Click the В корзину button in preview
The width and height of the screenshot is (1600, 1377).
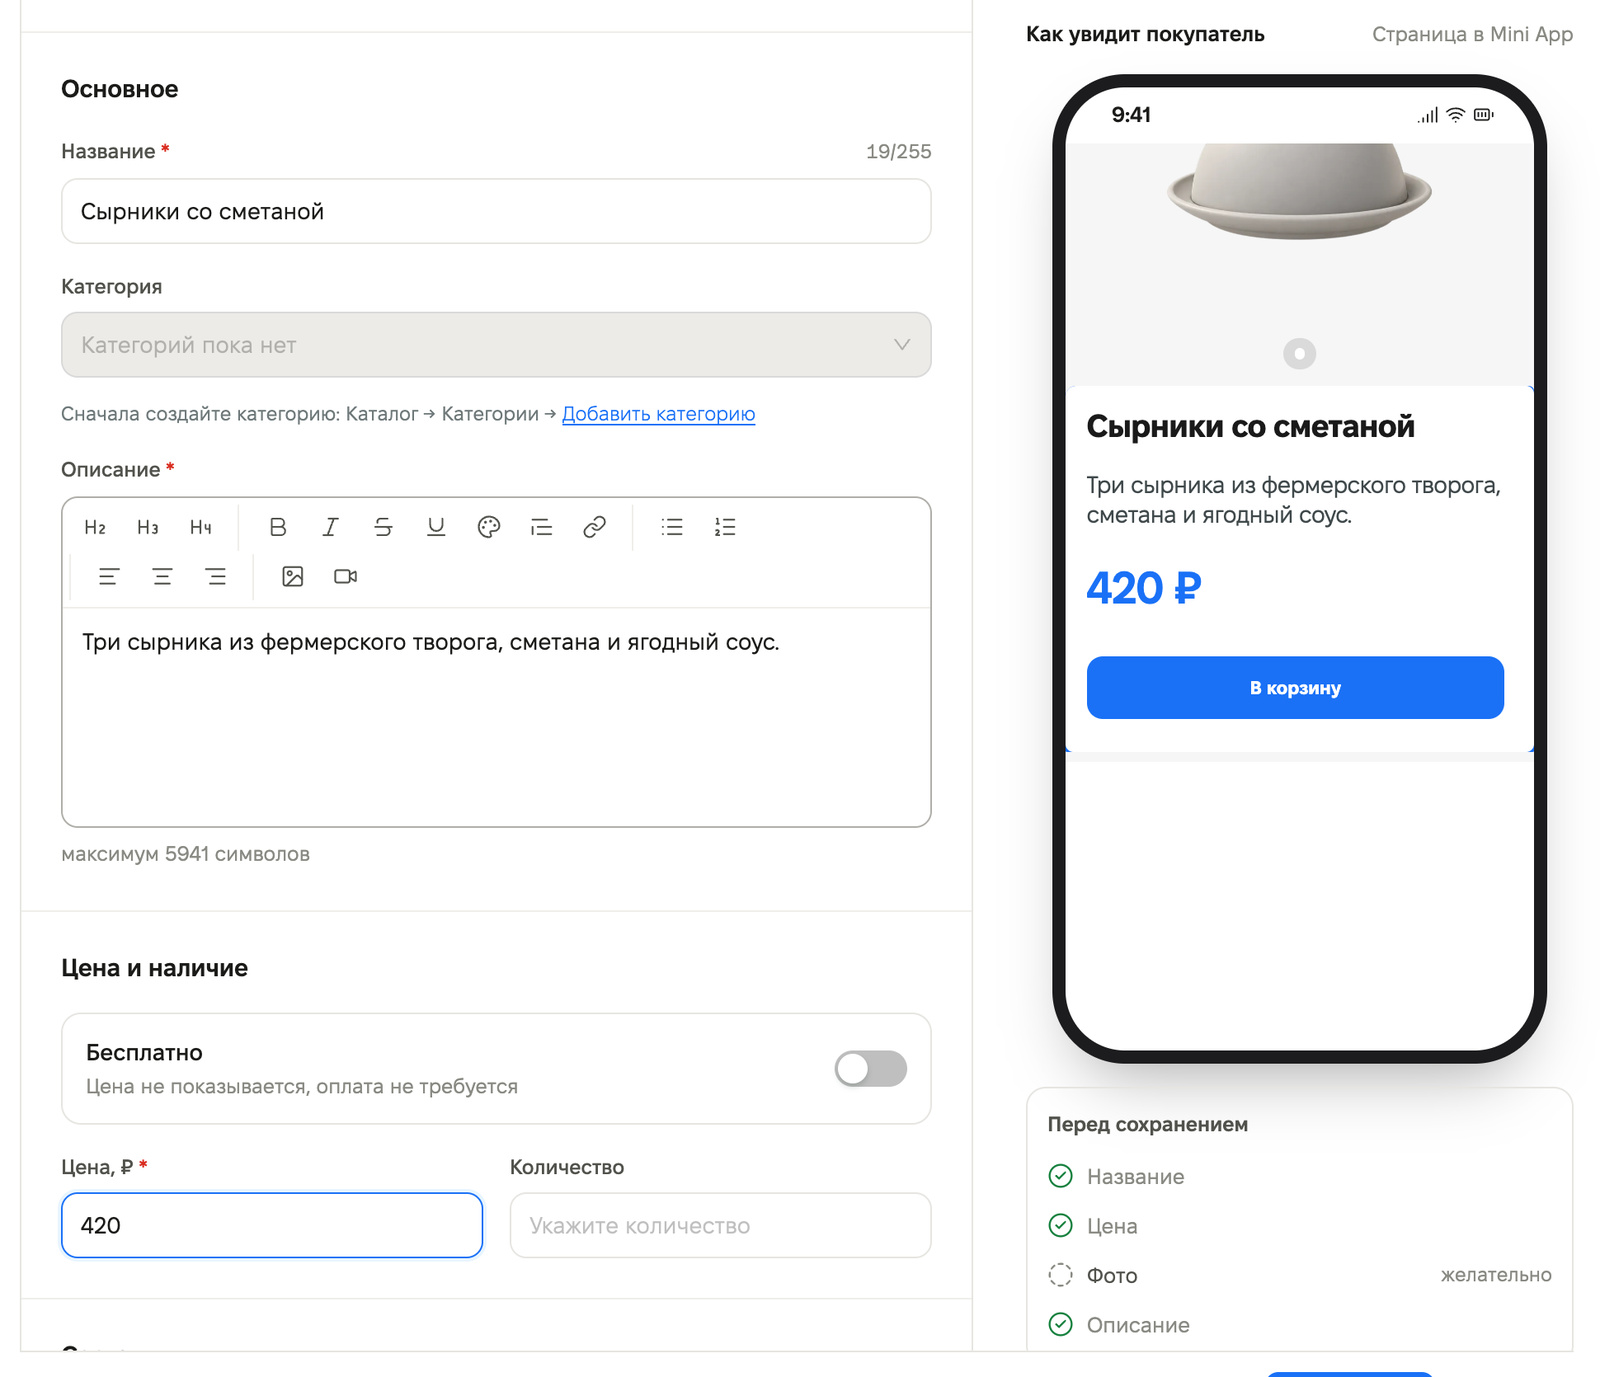point(1295,688)
